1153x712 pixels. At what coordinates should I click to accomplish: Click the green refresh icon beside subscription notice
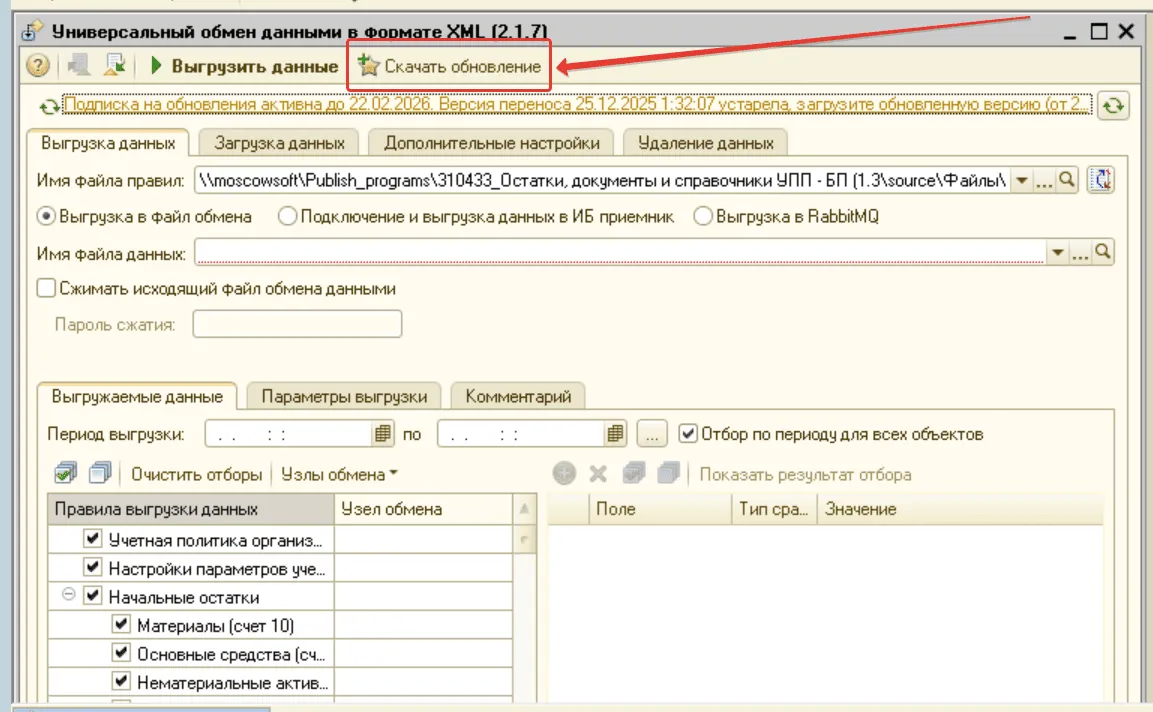pos(1112,105)
